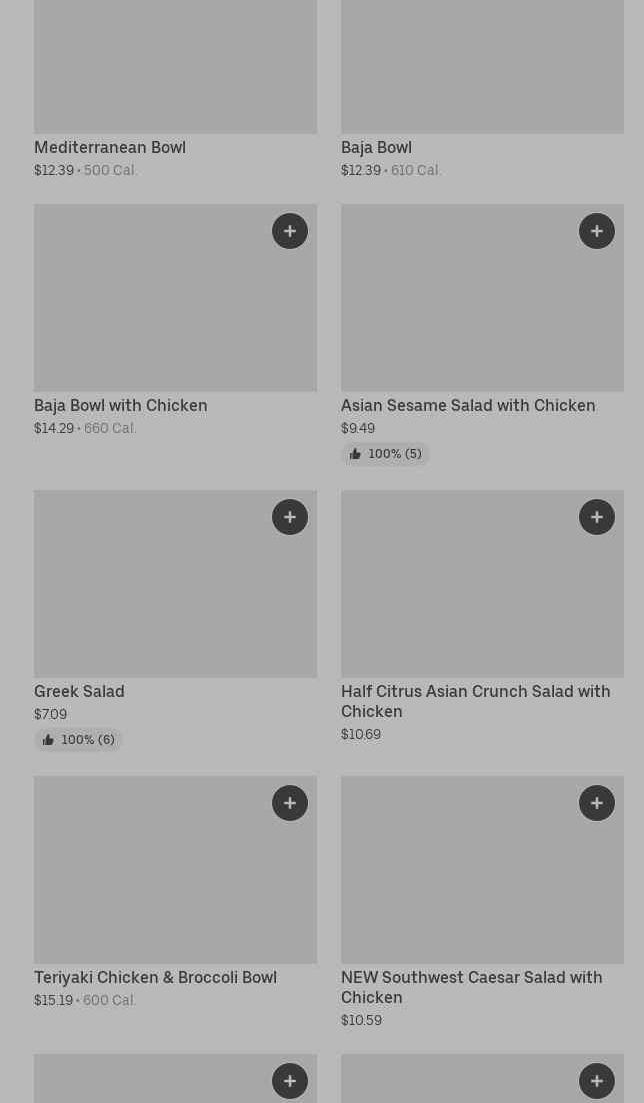
Task: Click the Greek Salad item name
Action: point(79,691)
